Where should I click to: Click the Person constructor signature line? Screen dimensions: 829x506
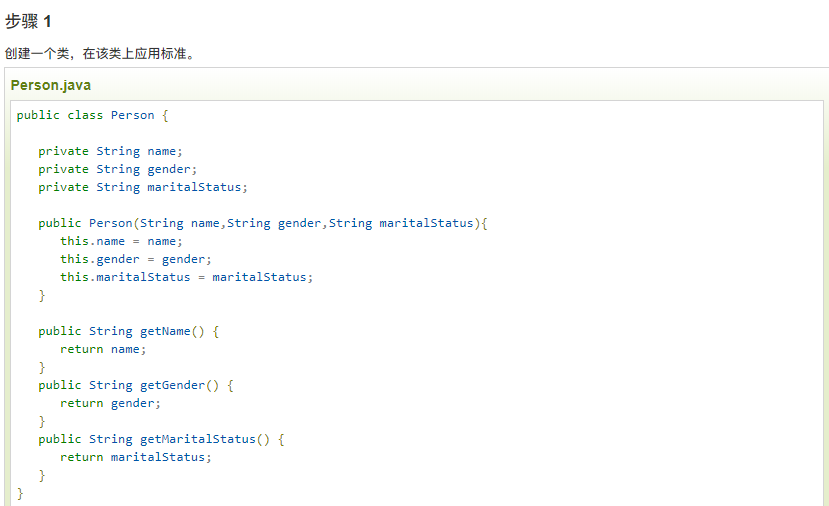[x=262, y=223]
